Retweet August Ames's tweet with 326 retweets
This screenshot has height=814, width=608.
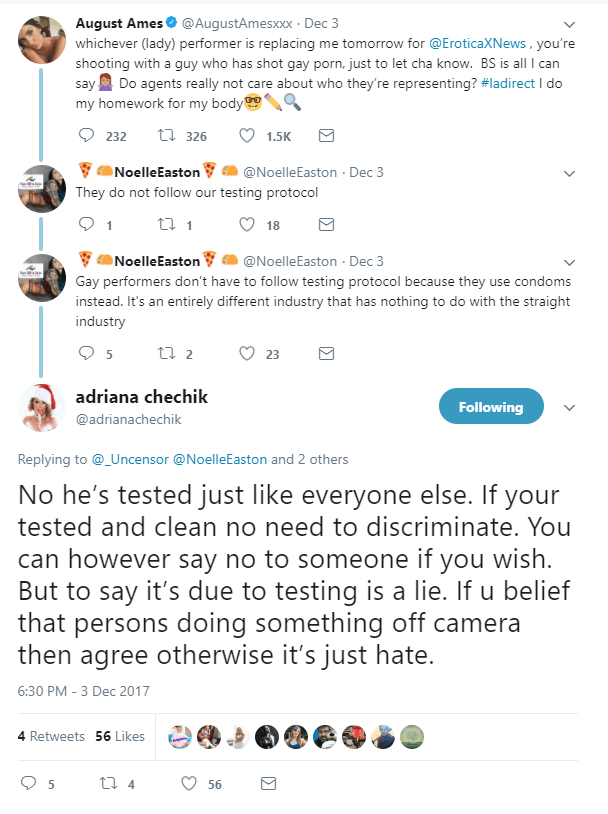(x=166, y=135)
